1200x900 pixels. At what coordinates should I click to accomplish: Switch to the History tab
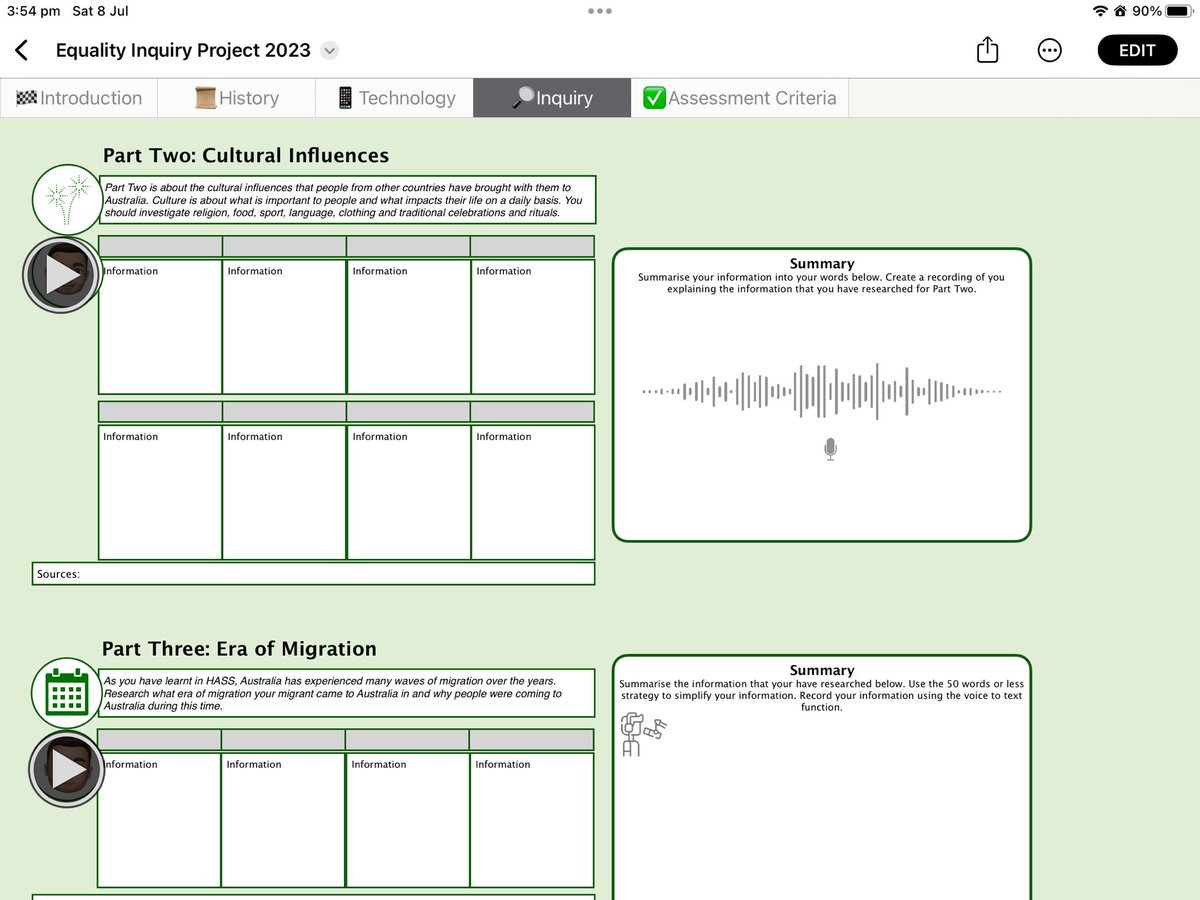coord(237,98)
